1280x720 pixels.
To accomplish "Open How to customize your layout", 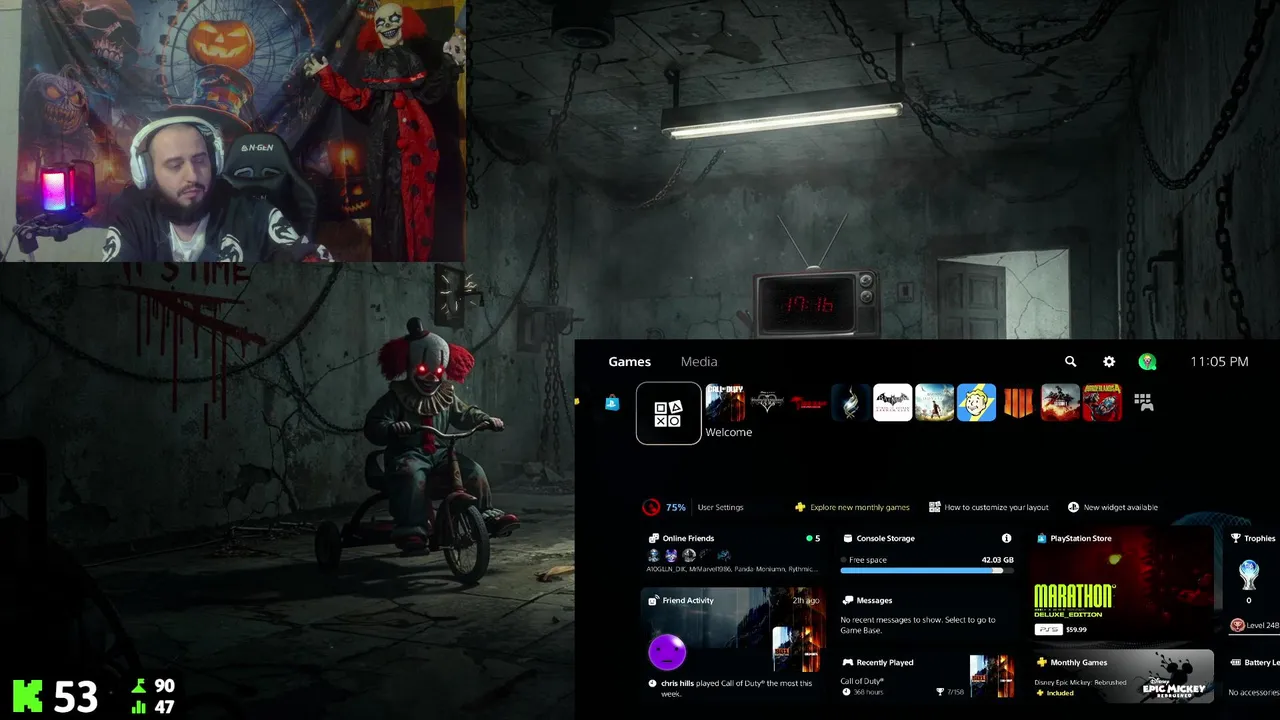I will click(989, 507).
